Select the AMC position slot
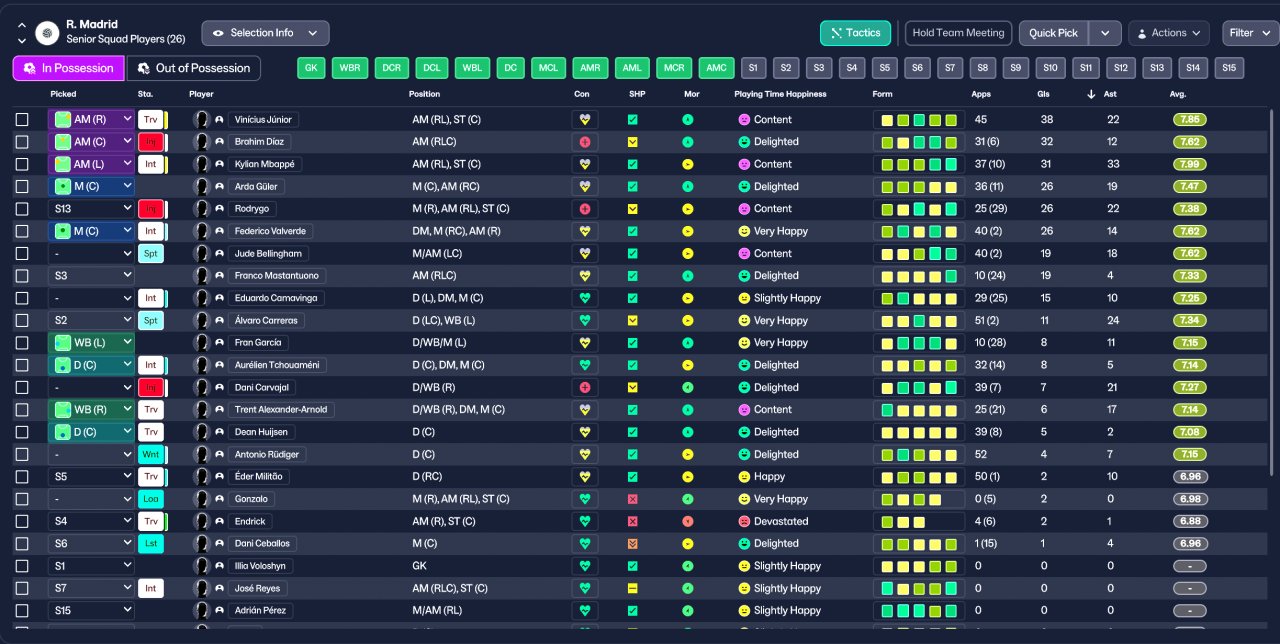 716,68
